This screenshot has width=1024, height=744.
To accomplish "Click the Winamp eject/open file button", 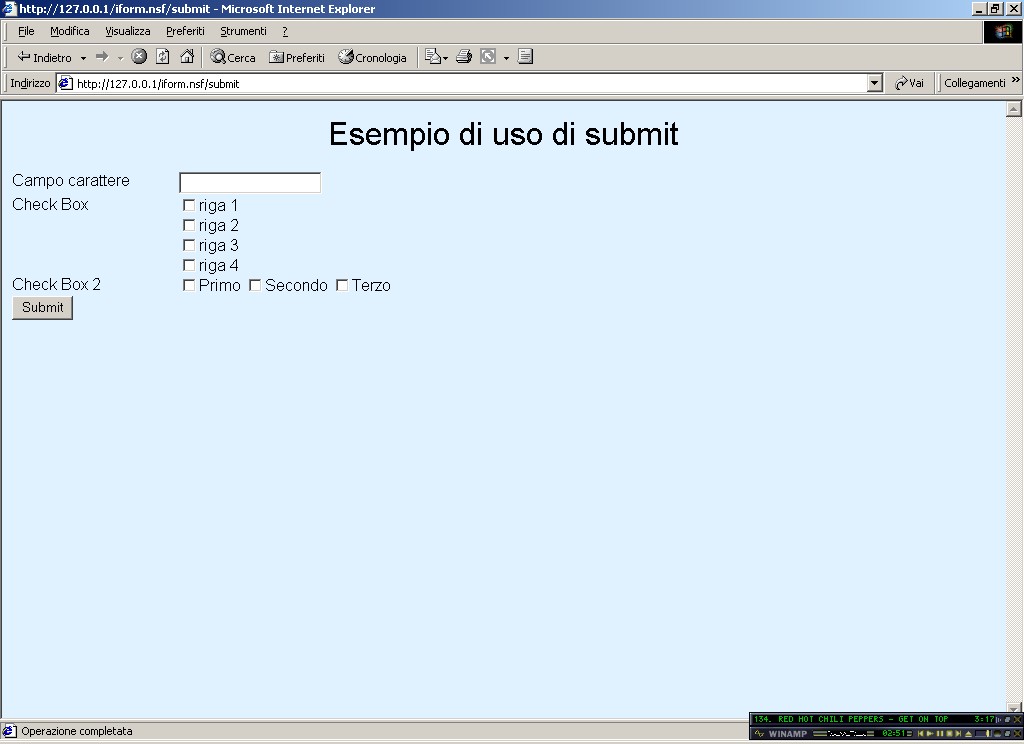I will [968, 734].
